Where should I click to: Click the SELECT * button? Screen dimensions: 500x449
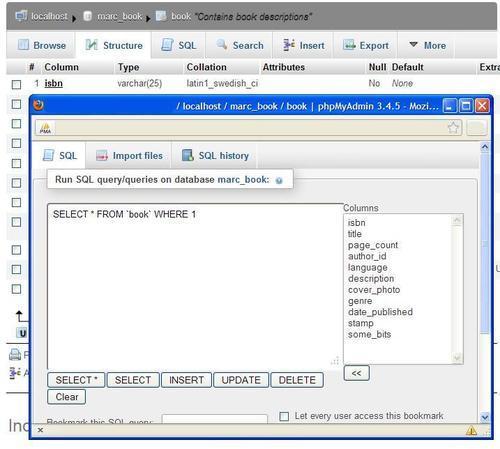pyautogui.click(x=76, y=380)
